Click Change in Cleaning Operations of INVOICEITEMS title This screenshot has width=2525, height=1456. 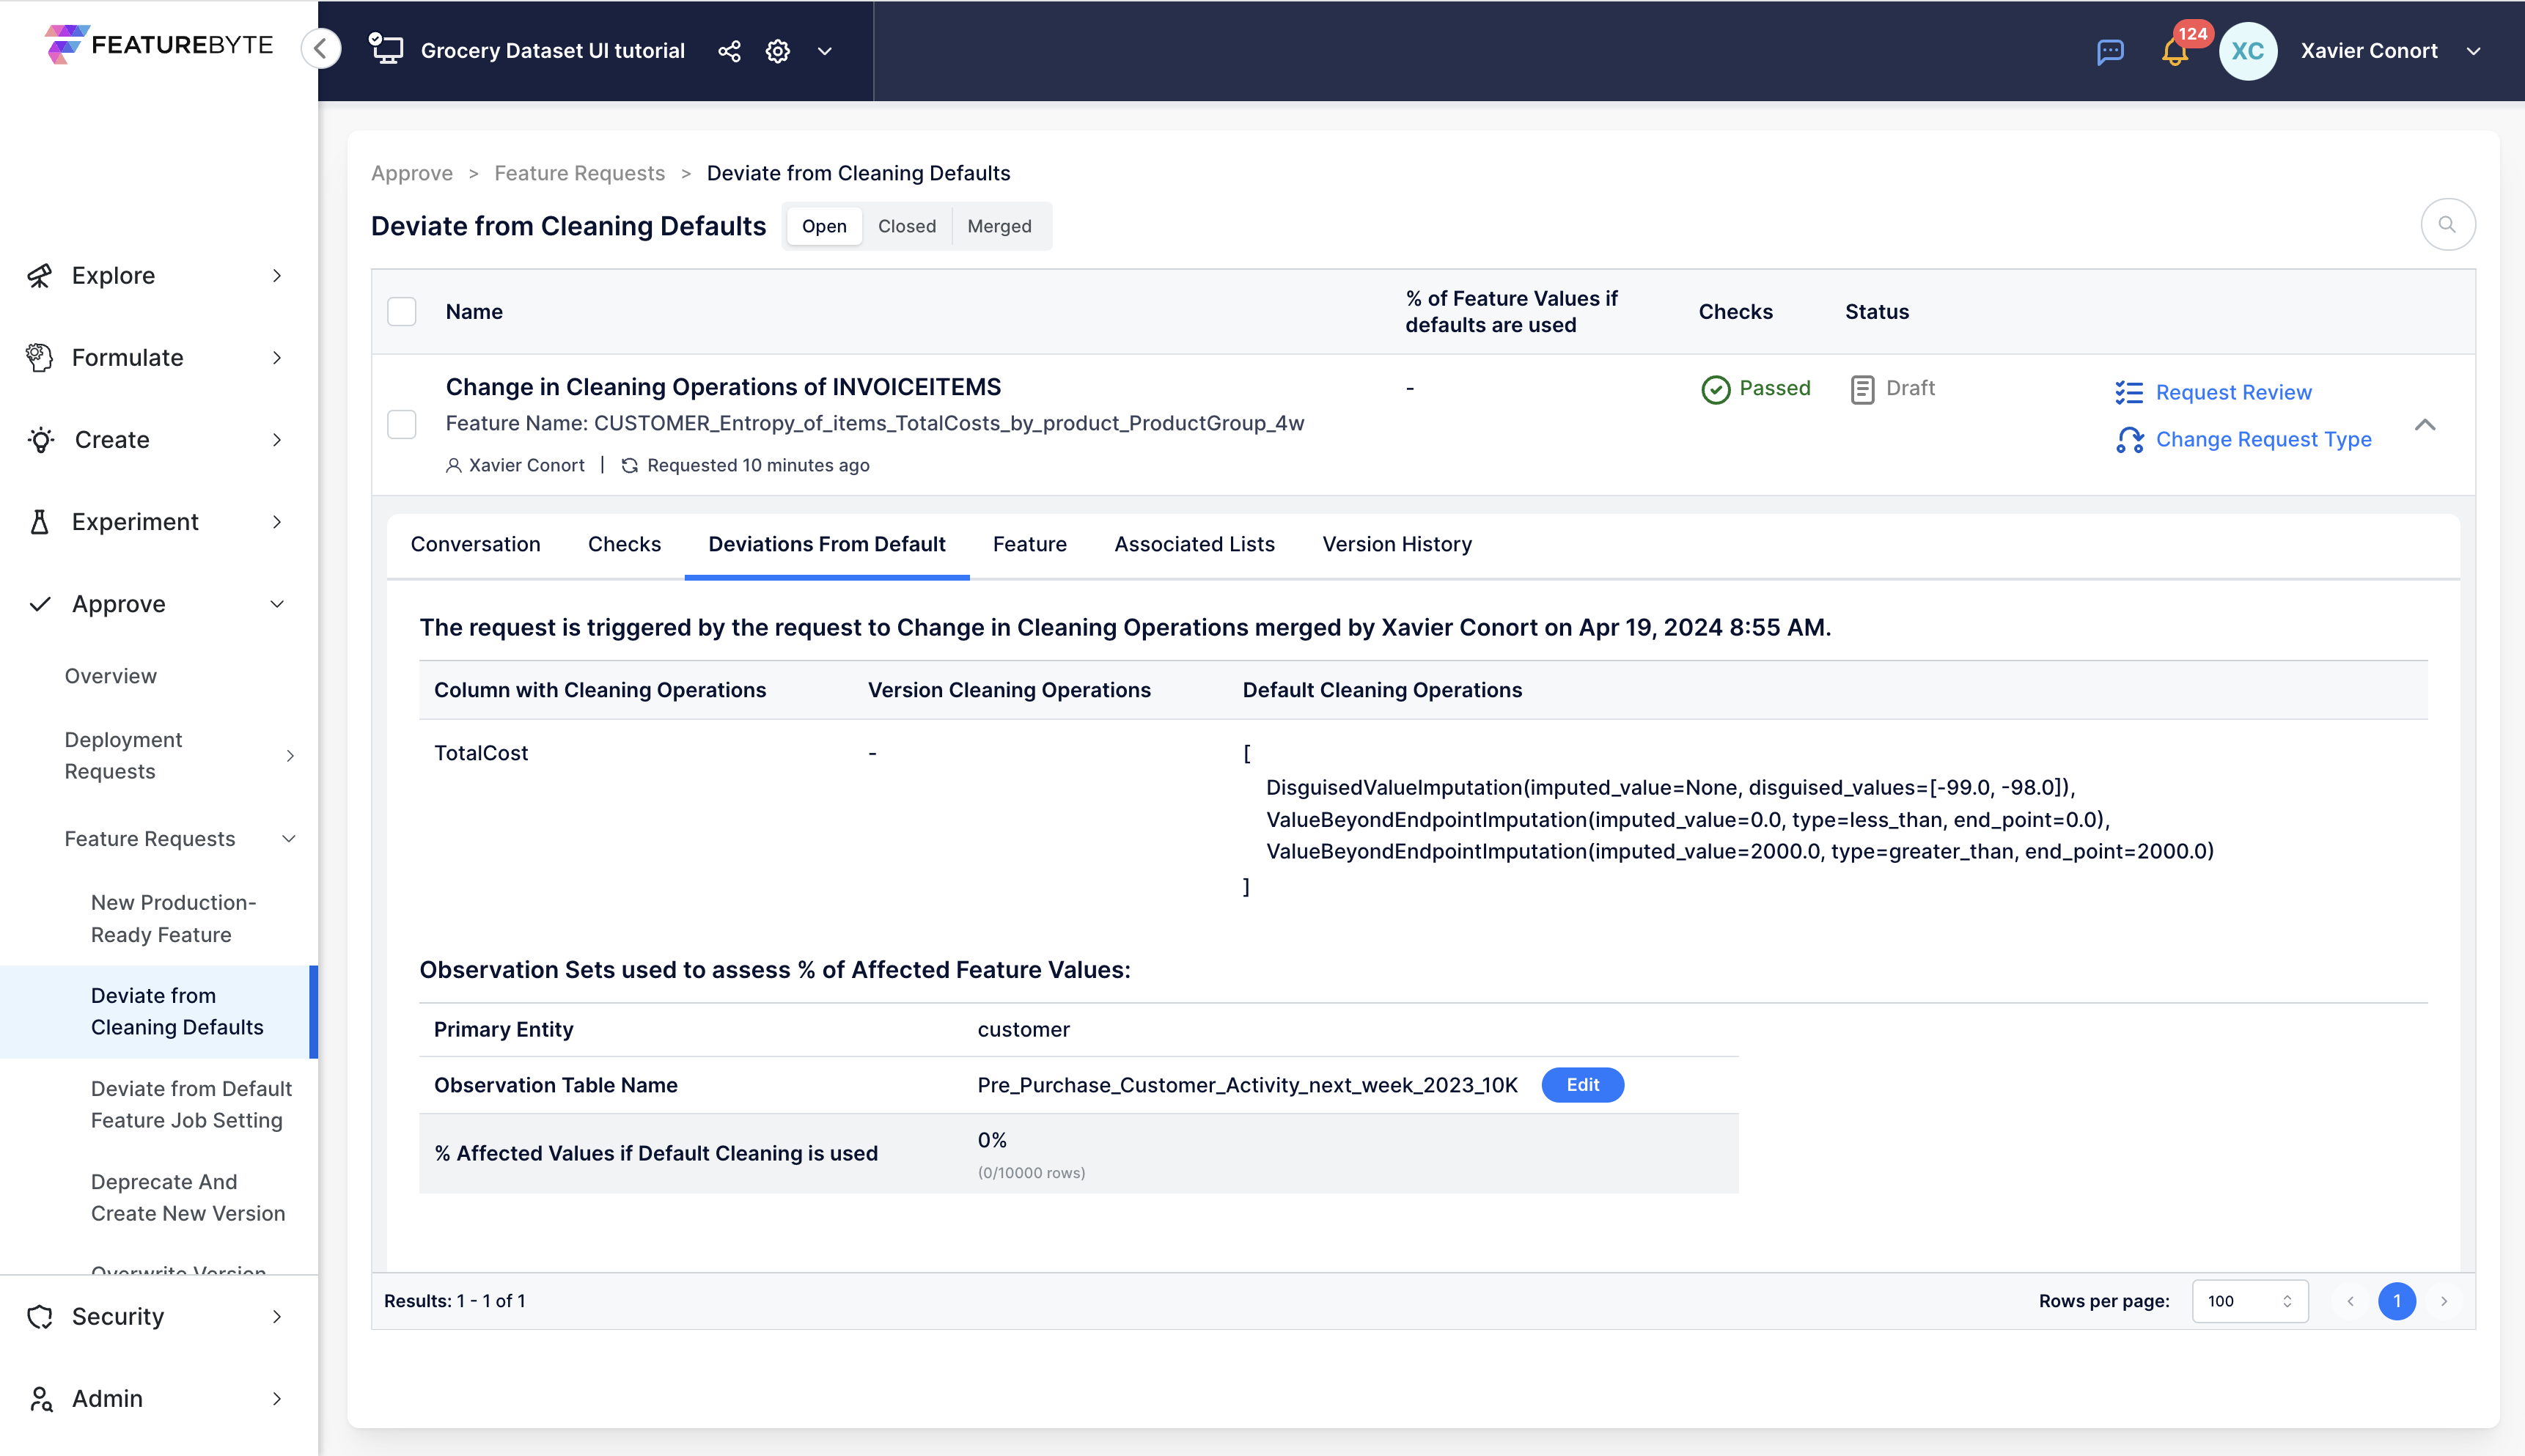click(x=723, y=387)
